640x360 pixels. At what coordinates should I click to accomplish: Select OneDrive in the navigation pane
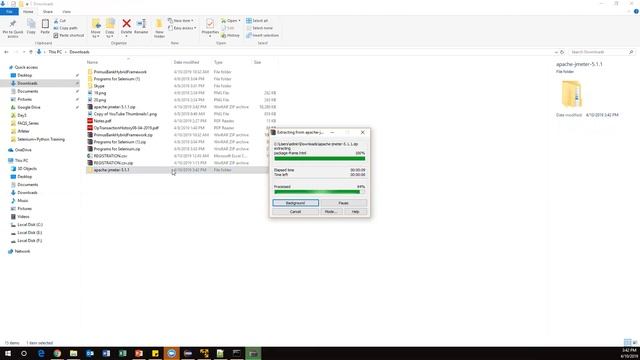pos(23,150)
